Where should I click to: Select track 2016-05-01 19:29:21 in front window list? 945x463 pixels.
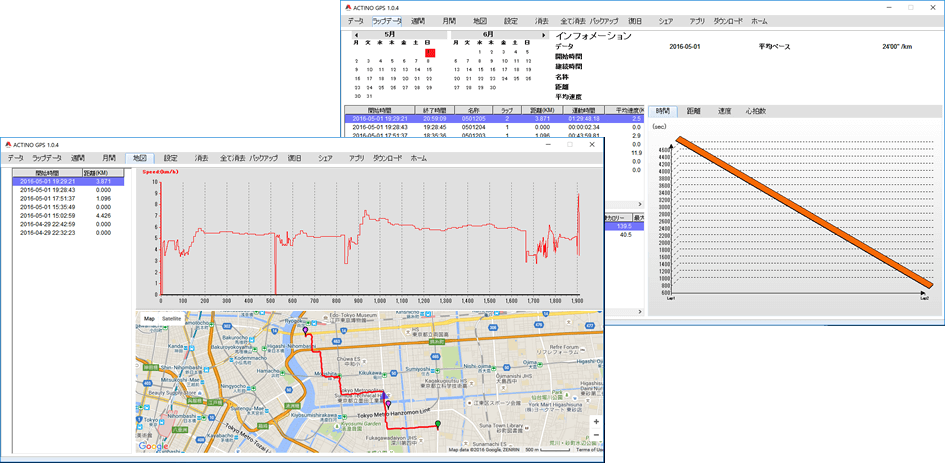tap(68, 181)
